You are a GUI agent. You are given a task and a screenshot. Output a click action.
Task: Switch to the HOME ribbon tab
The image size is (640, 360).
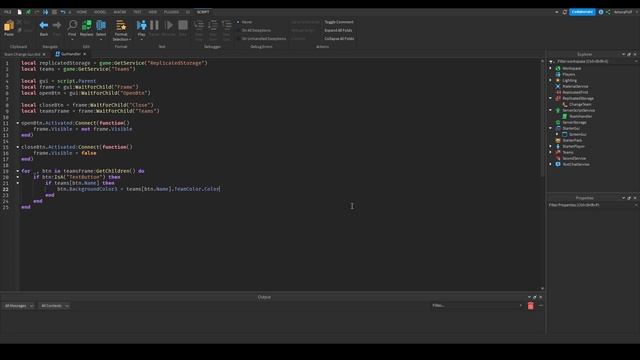pyautogui.click(x=82, y=12)
